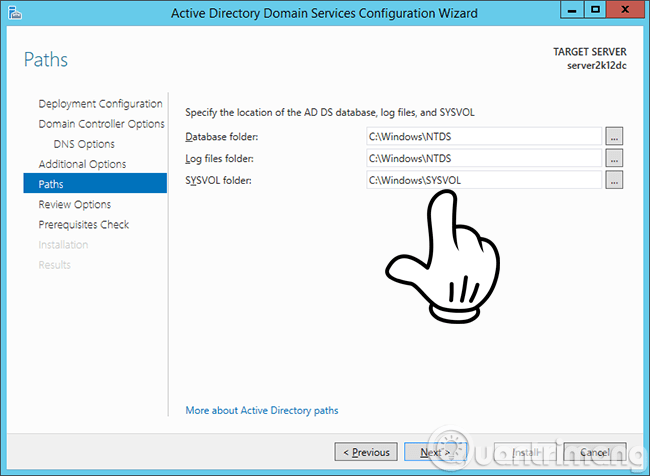Go back with Previous button
Screen dimensions: 650x476
click(366, 452)
